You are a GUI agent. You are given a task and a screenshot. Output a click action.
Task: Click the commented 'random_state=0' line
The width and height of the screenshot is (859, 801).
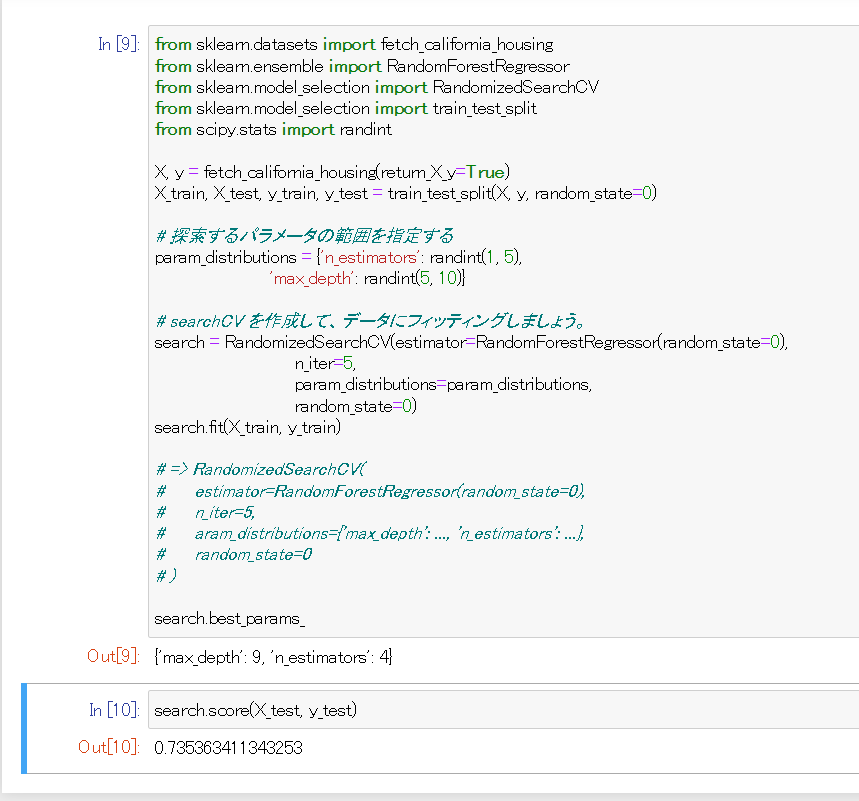tap(234, 554)
